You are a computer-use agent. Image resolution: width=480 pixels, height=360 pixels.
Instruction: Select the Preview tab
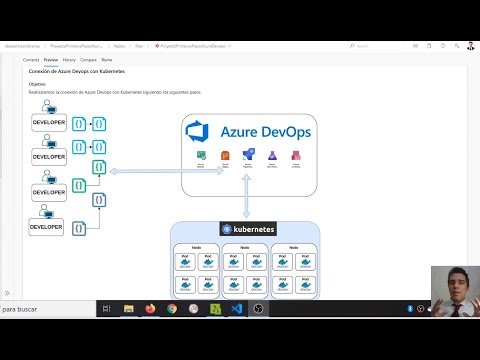51,60
